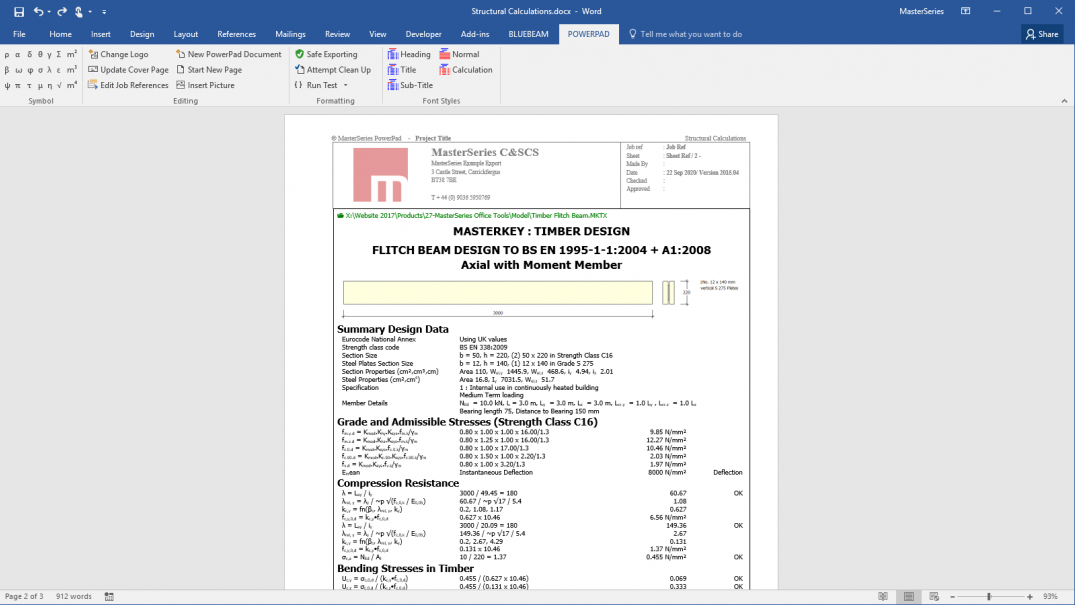The image size is (1075, 605).
Task: Click Start New Page
Action: click(209, 70)
